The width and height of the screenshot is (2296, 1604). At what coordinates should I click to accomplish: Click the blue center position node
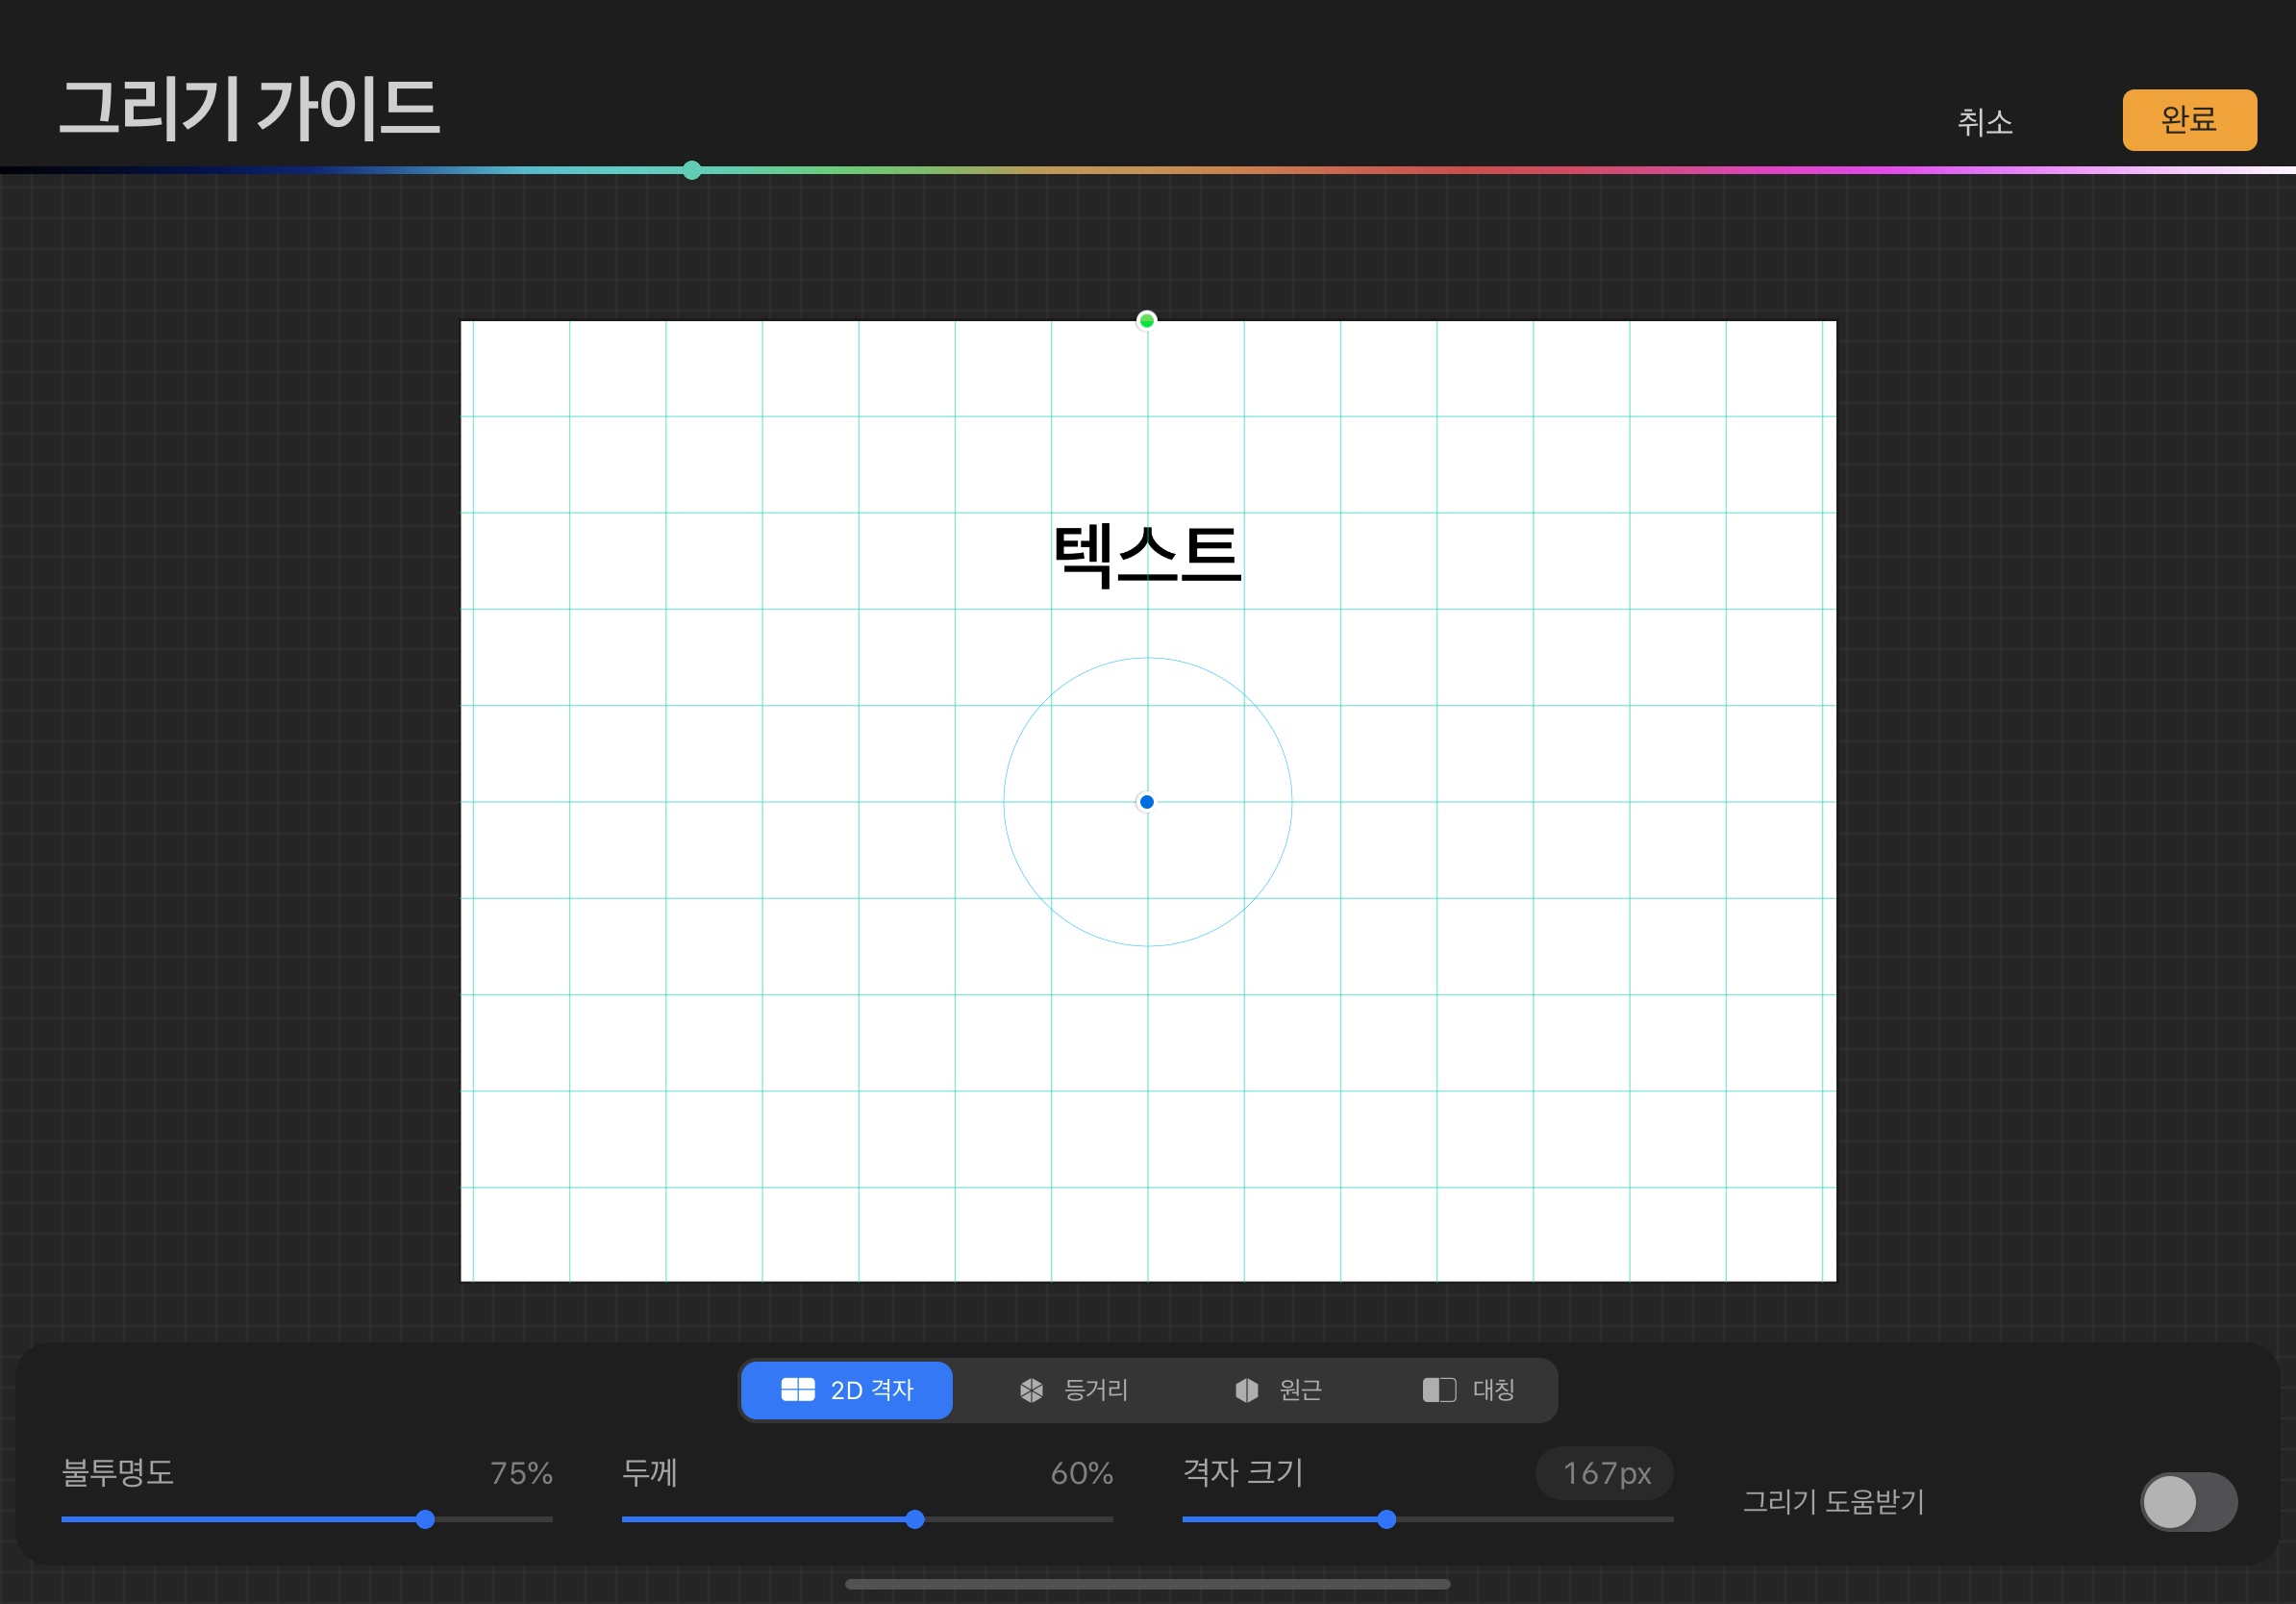pos(1147,802)
